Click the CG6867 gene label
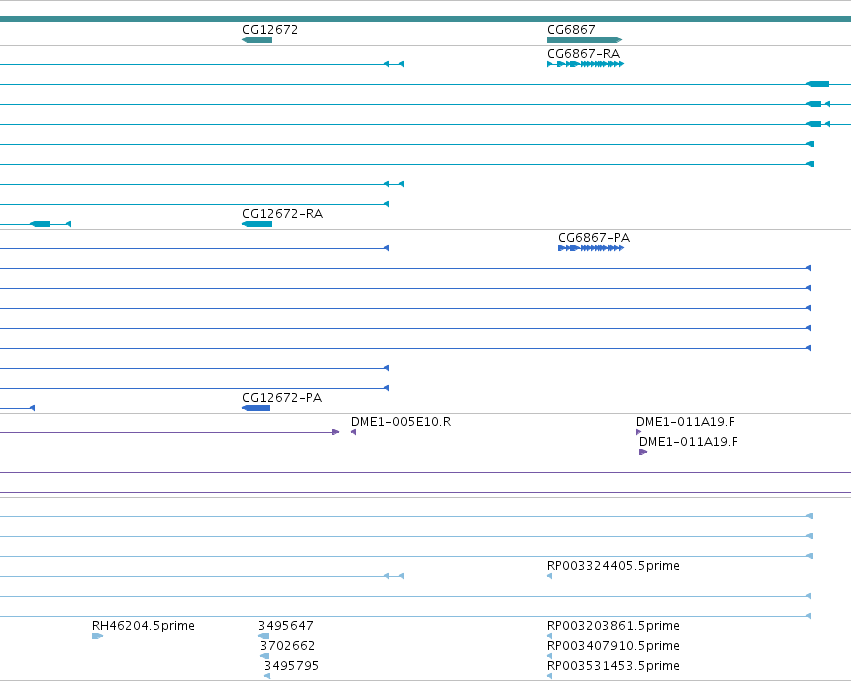Image resolution: width=851 pixels, height=681 pixels. pos(571,29)
